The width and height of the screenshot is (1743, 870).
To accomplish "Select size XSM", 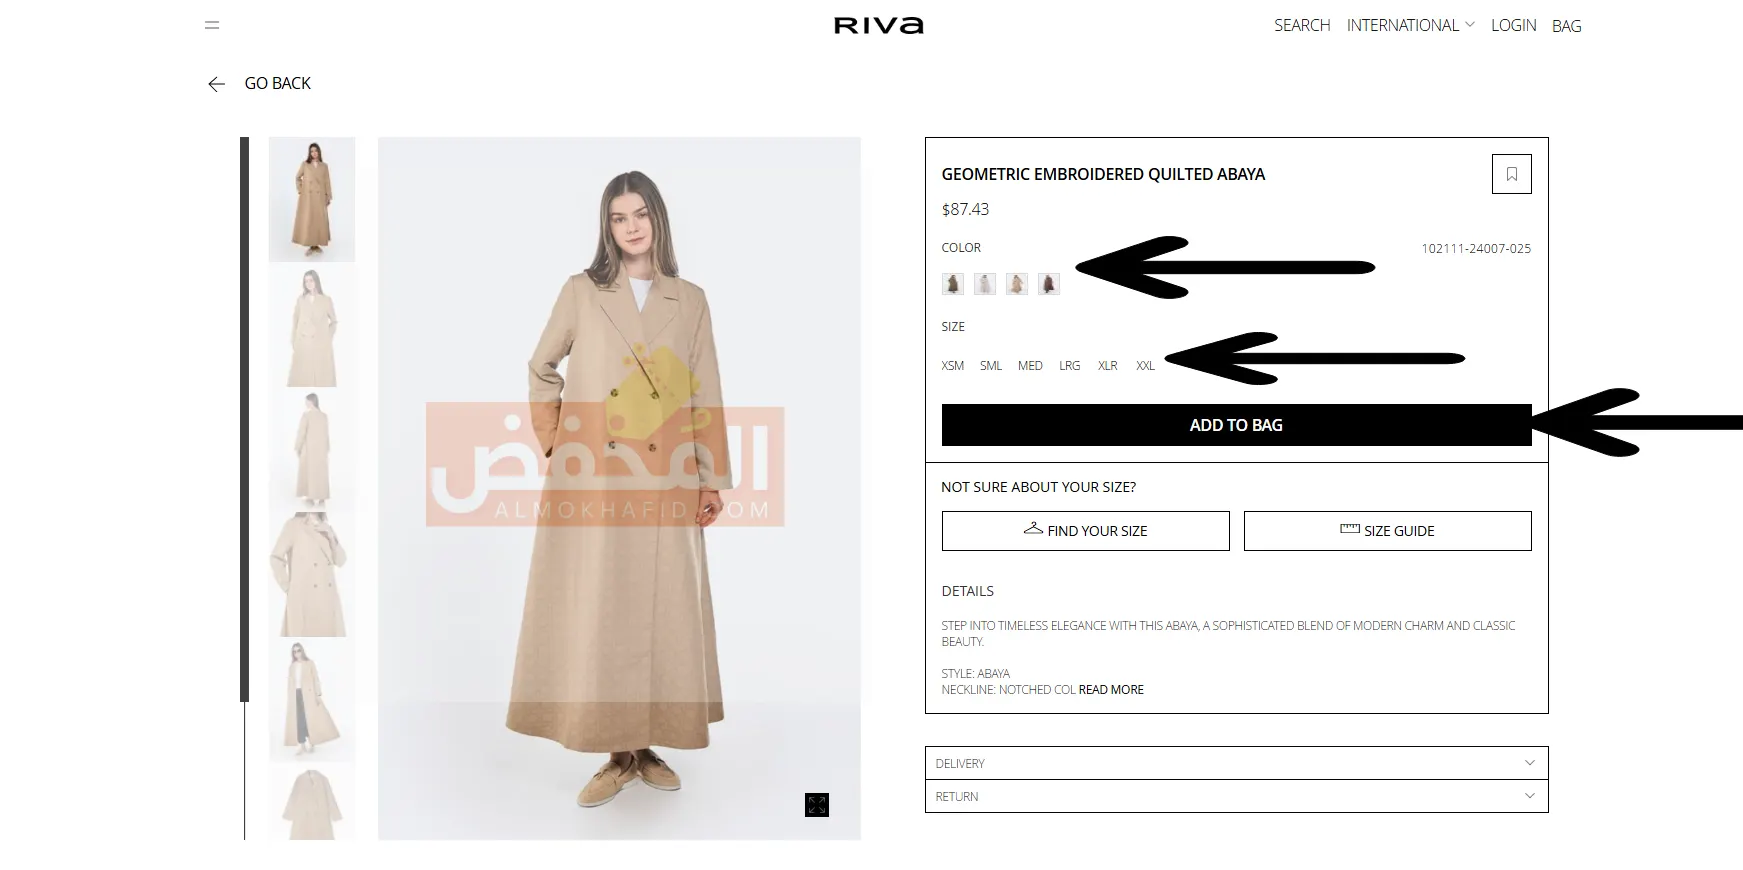I will 952,366.
